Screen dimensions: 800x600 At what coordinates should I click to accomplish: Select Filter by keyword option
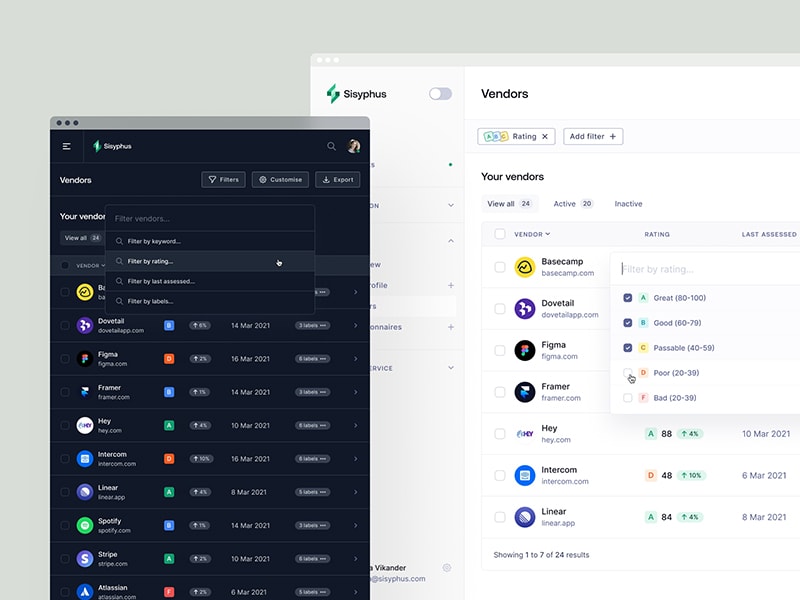pos(210,241)
